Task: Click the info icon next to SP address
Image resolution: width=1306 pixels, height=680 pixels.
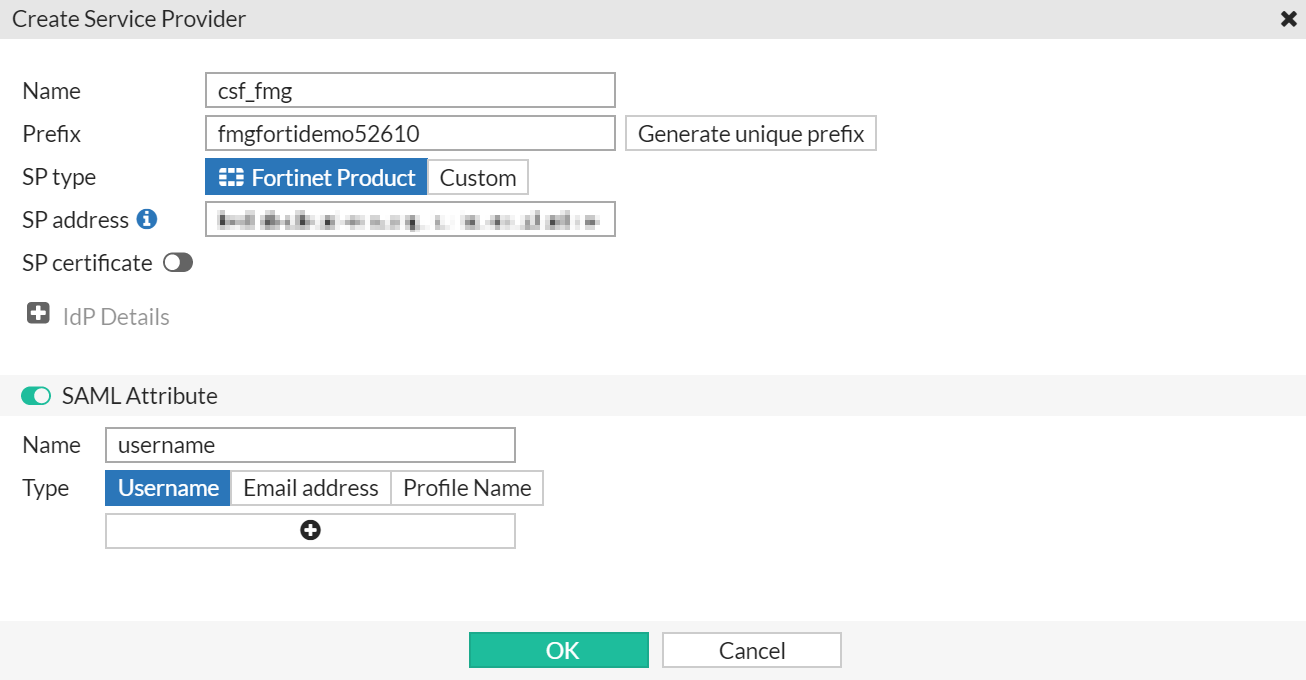Action: (x=147, y=219)
